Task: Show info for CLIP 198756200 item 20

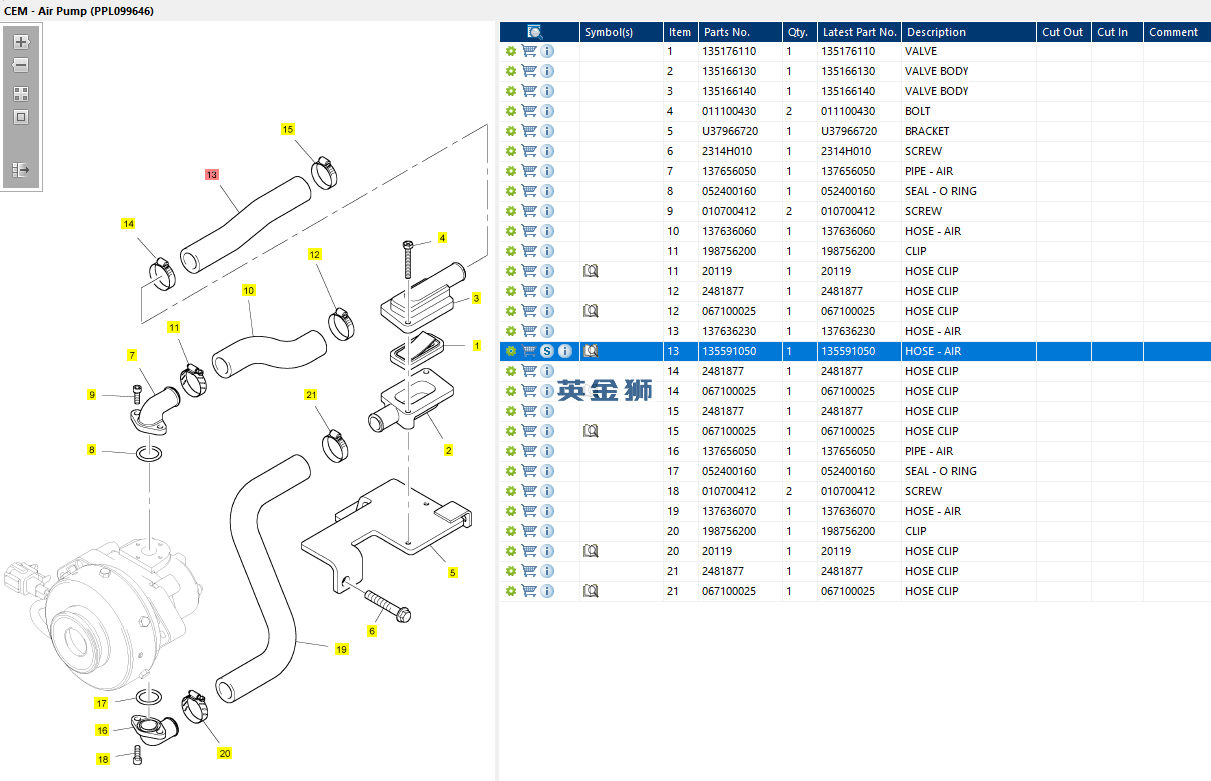Action: click(547, 531)
